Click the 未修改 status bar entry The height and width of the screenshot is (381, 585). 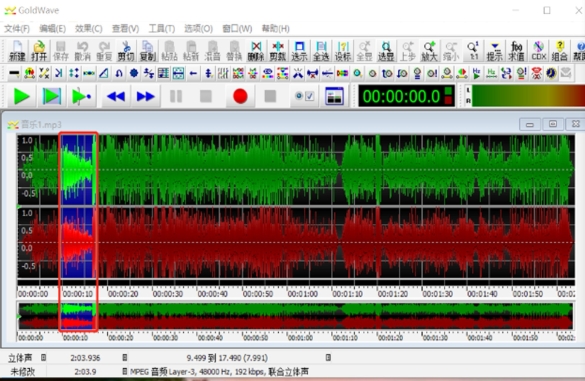click(22, 372)
